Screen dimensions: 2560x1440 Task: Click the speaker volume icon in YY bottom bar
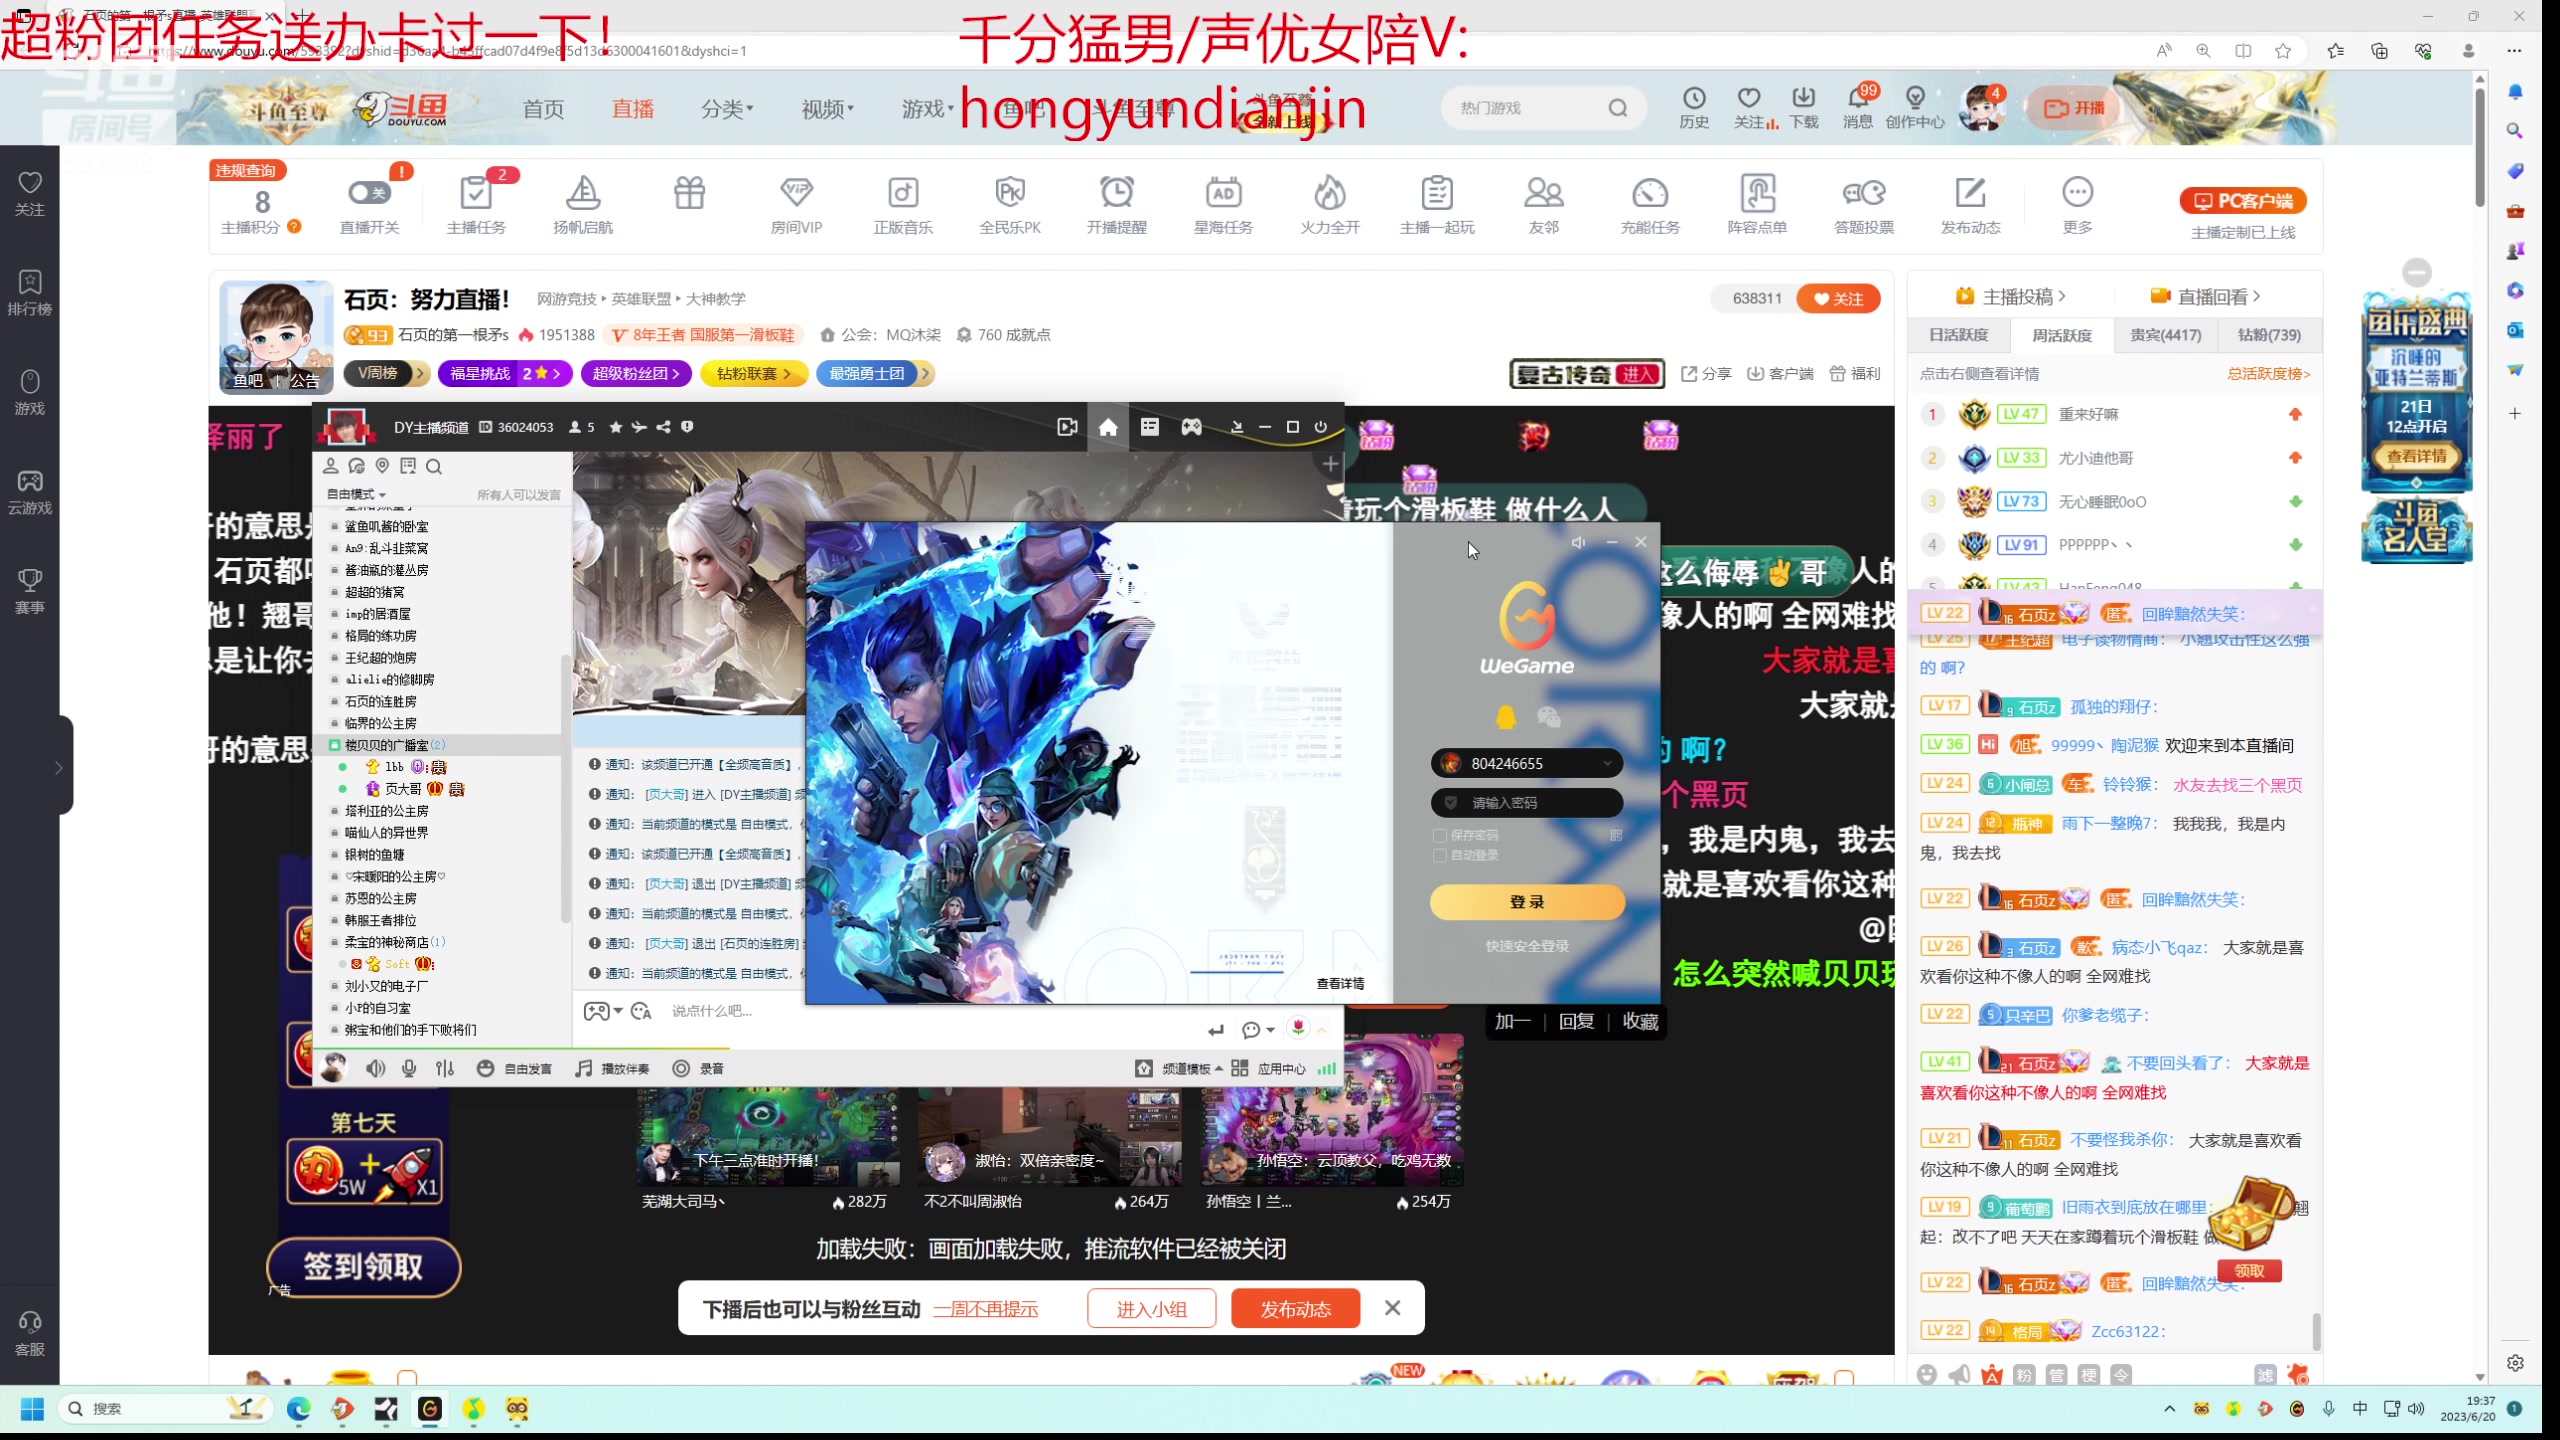point(376,1068)
